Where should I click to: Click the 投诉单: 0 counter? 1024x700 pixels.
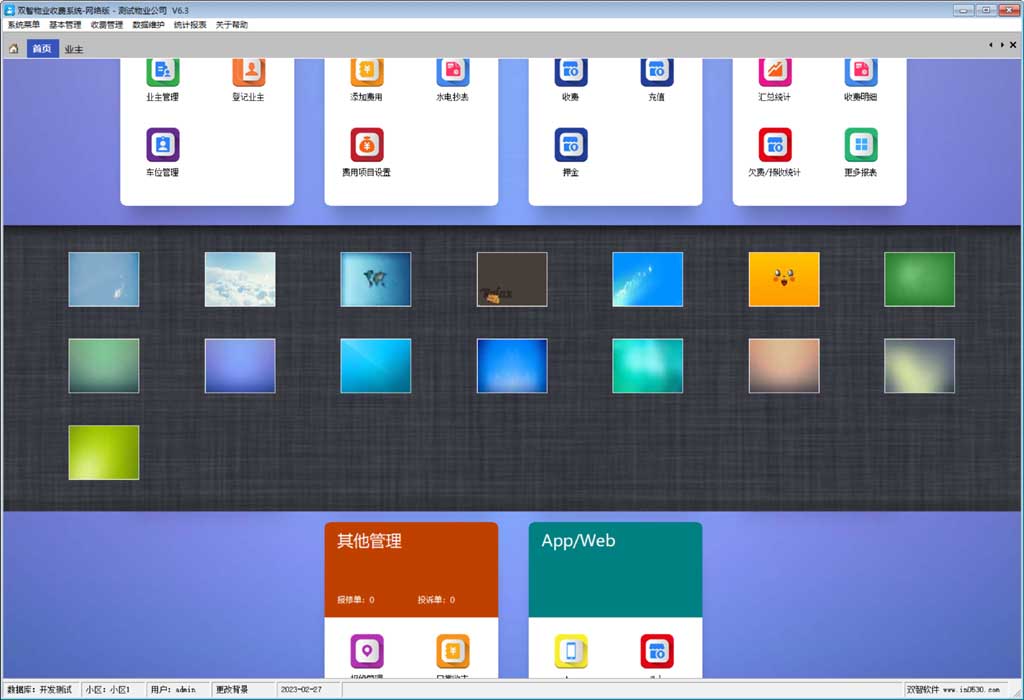tap(436, 599)
